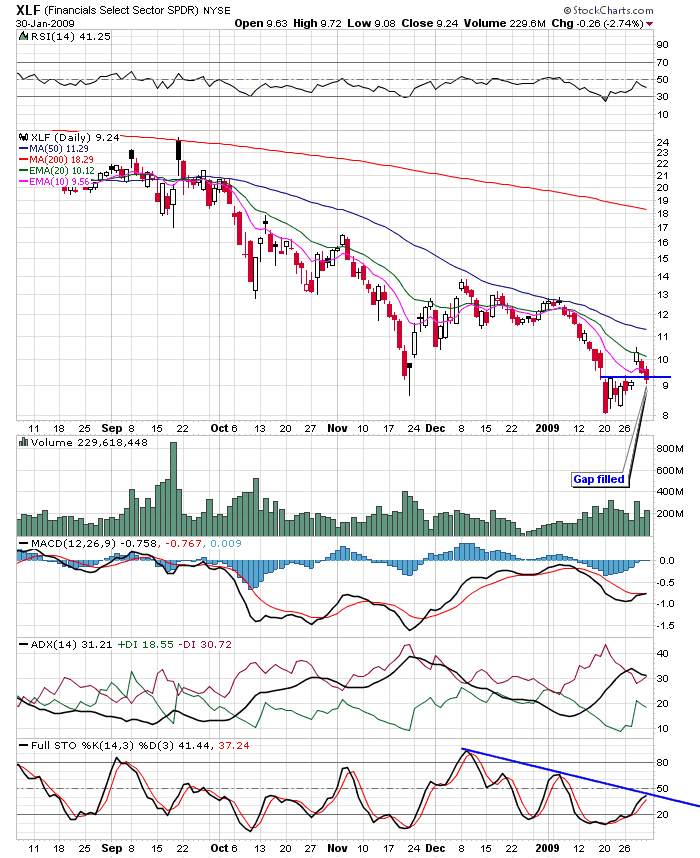Screen dimensions: 700x858
Task: Click the NYSE exchange label
Action: pyautogui.click(x=217, y=10)
